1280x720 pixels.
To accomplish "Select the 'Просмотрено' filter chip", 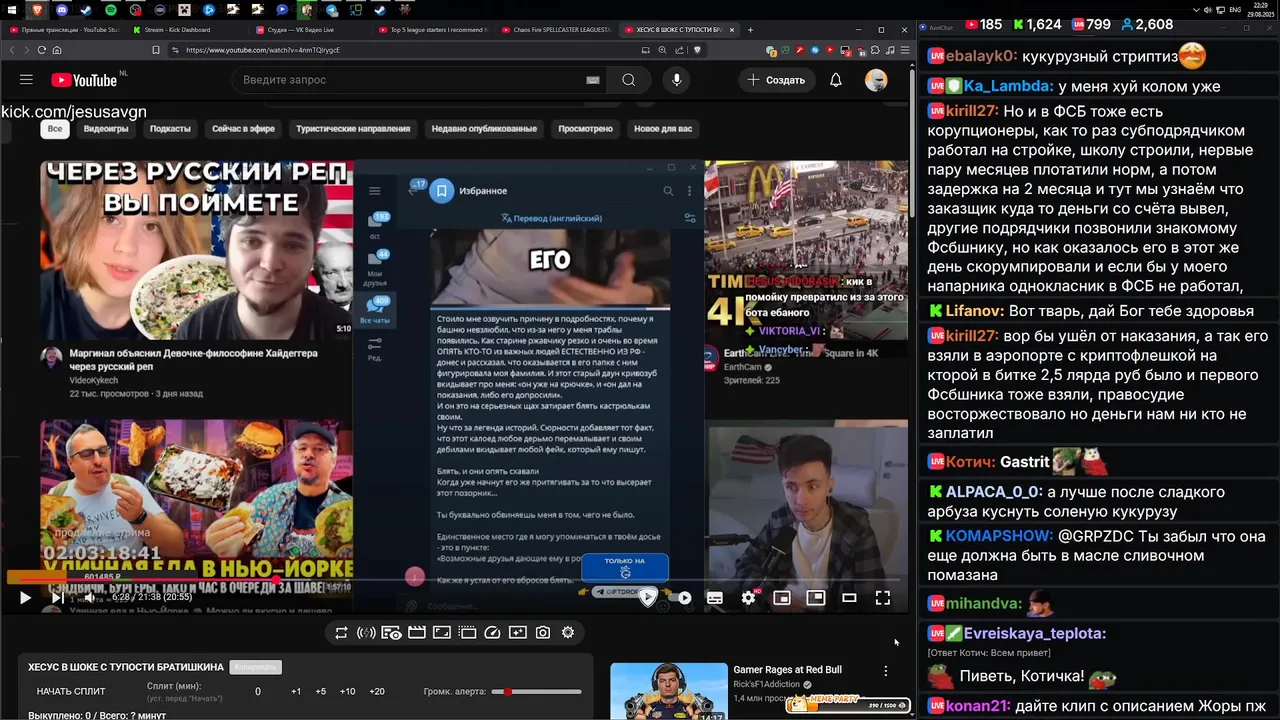I will pos(585,129).
